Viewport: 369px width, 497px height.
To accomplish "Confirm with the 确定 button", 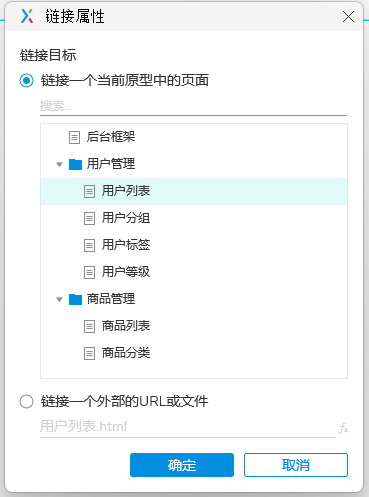I will 182,465.
